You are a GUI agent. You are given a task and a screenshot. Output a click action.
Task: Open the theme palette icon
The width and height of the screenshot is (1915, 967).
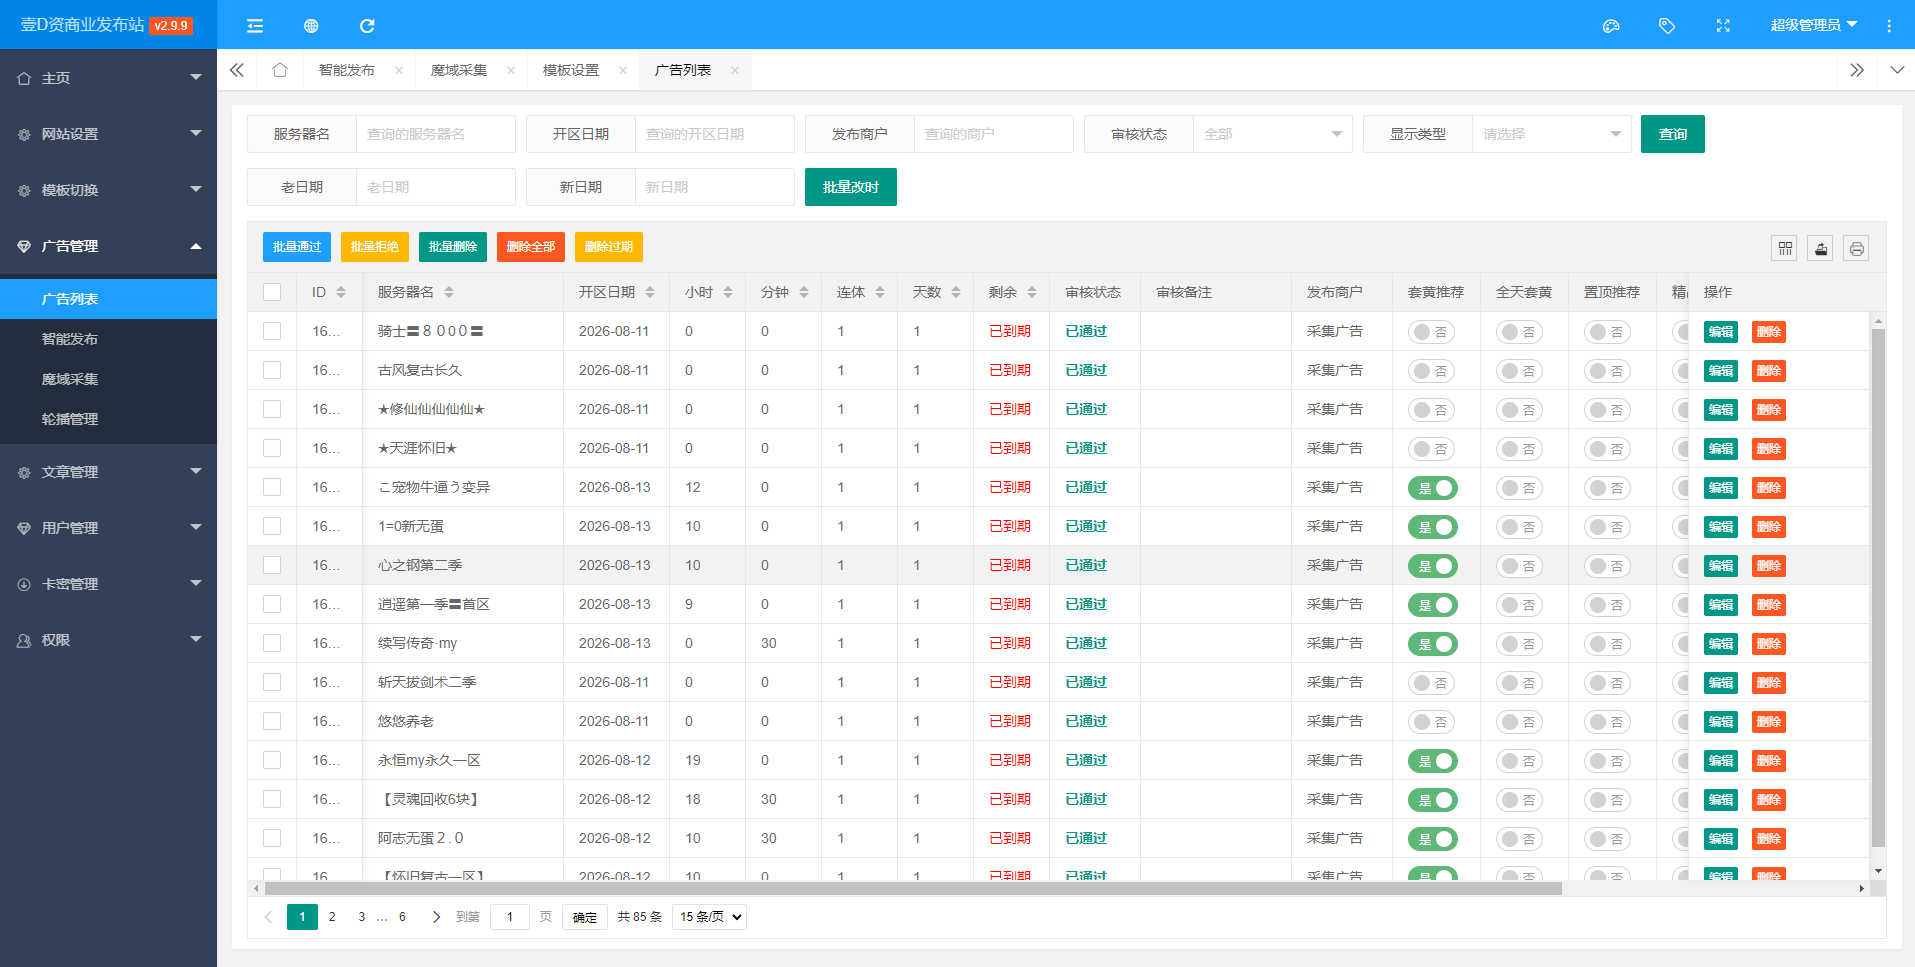tap(1611, 26)
